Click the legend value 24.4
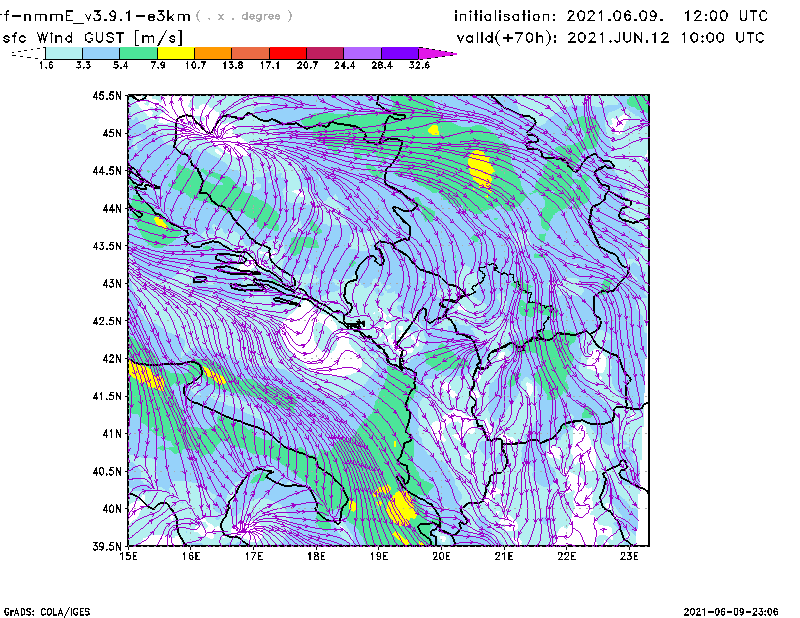This screenshot has width=800, height=618. click(344, 65)
